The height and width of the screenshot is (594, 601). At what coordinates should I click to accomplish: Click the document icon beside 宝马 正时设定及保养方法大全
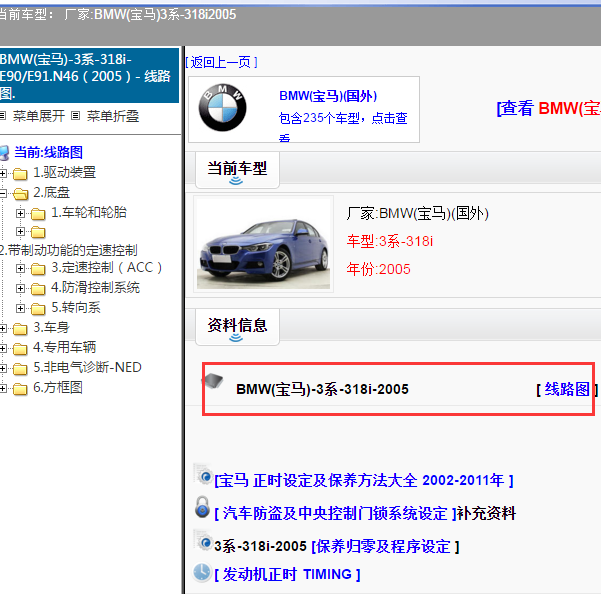click(x=204, y=477)
